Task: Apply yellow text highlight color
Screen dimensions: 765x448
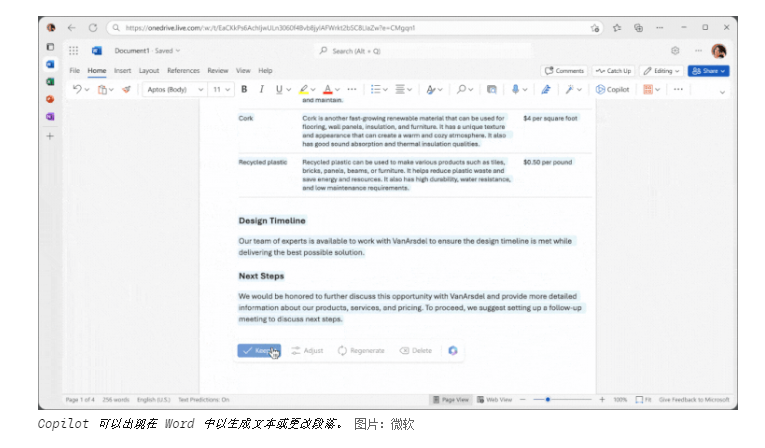Action: click(x=303, y=89)
